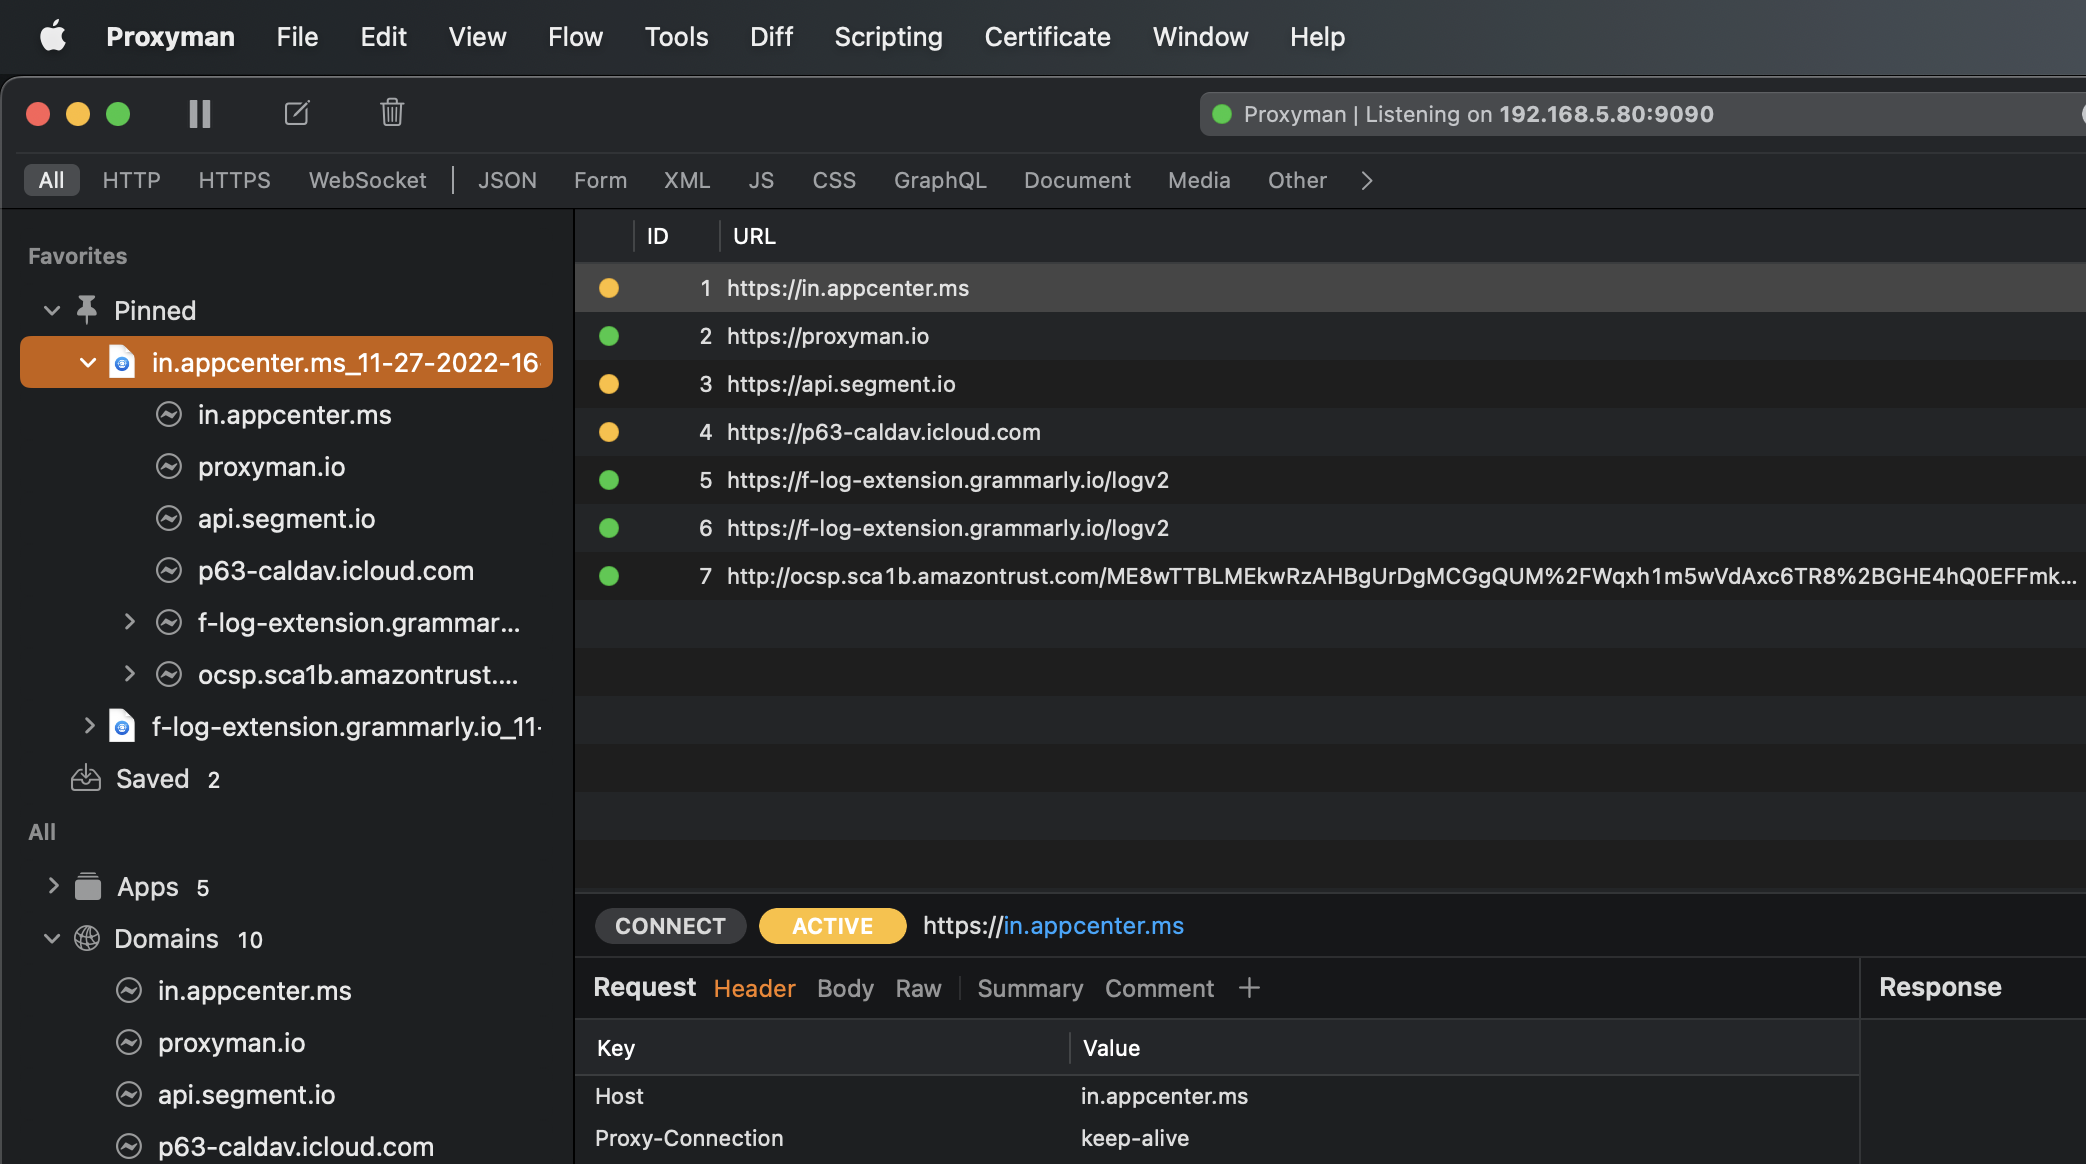2086x1164 pixels.
Task: Click the domain icon beside pinned api.segment.io
Action: (169, 518)
